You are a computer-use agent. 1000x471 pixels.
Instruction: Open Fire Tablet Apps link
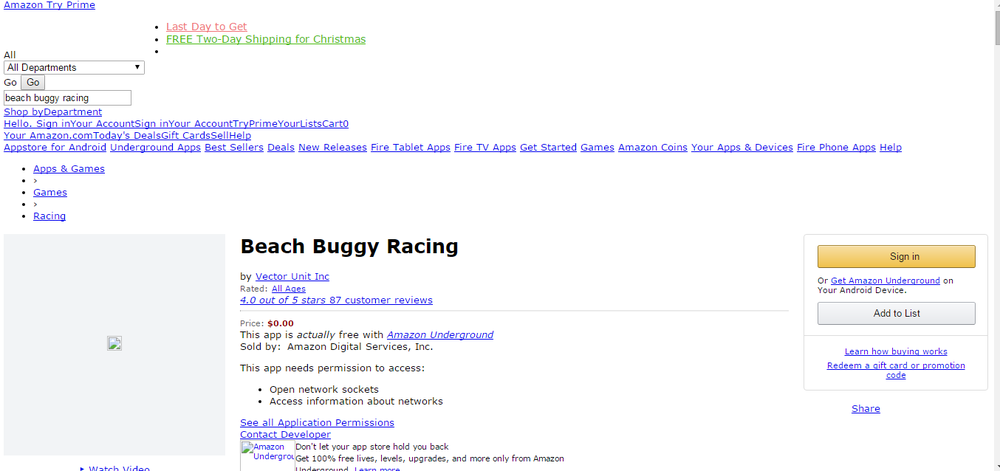click(411, 147)
